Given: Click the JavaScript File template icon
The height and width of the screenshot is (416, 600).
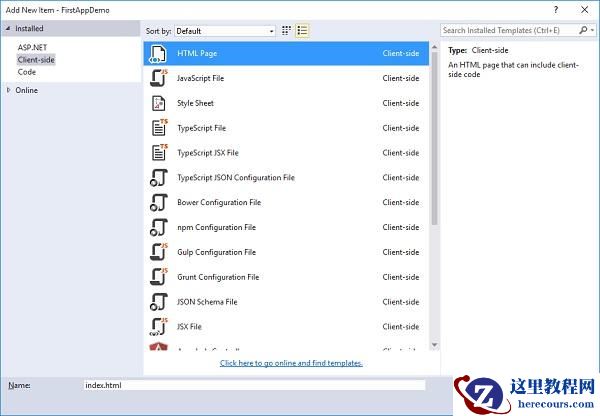Looking at the screenshot, I should tap(158, 78).
